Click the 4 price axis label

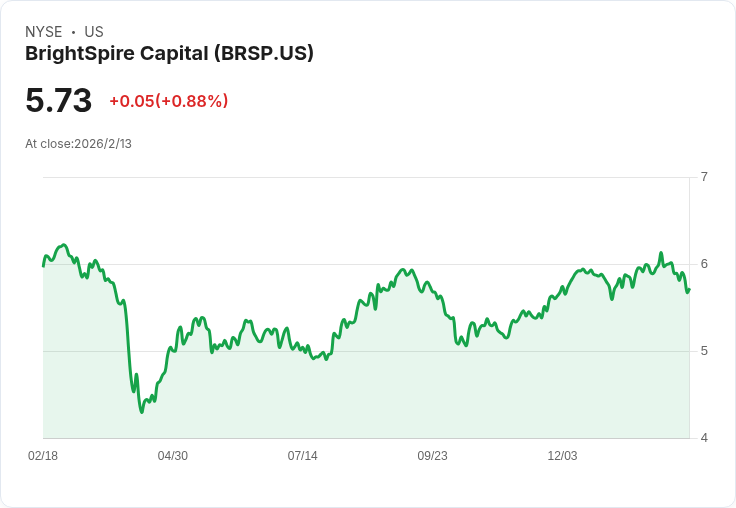704,438
